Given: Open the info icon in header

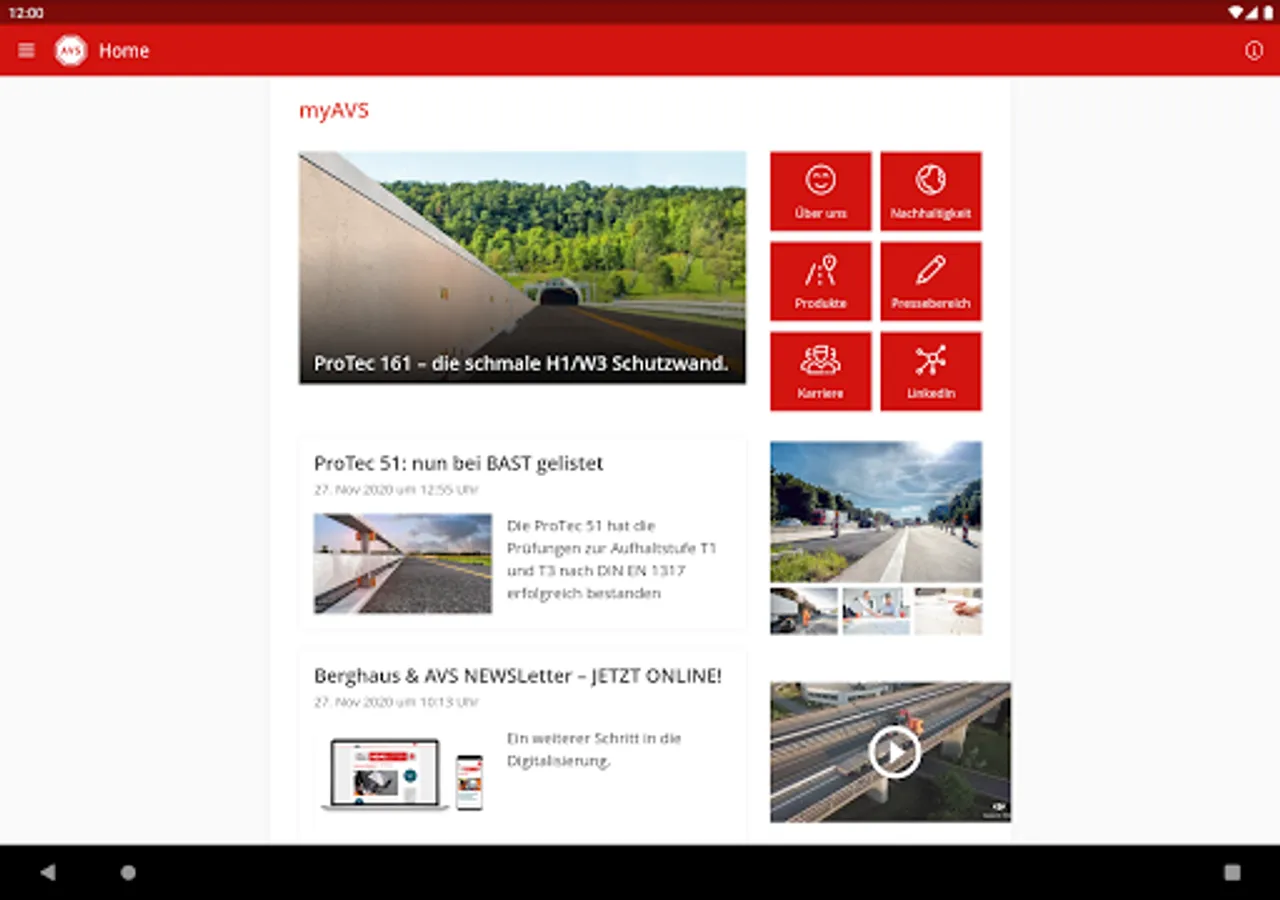Looking at the screenshot, I should coord(1254,51).
